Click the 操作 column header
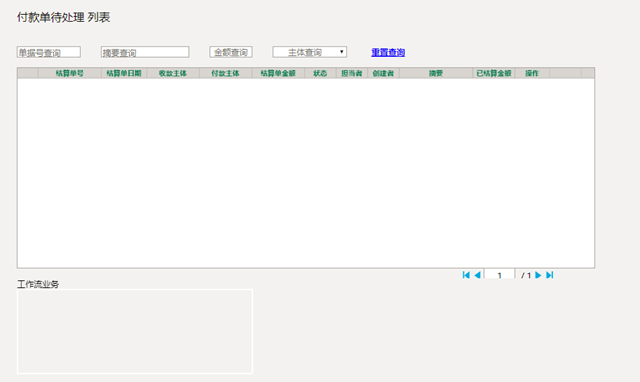 point(532,73)
